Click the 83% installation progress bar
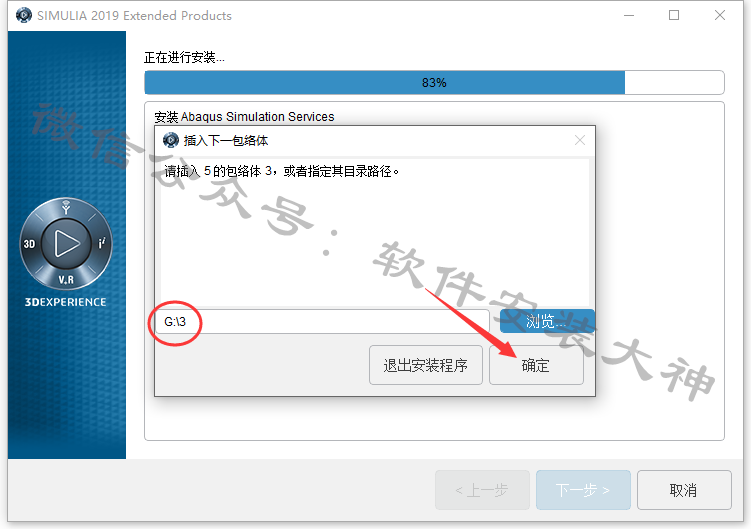751x529 pixels. coord(434,82)
